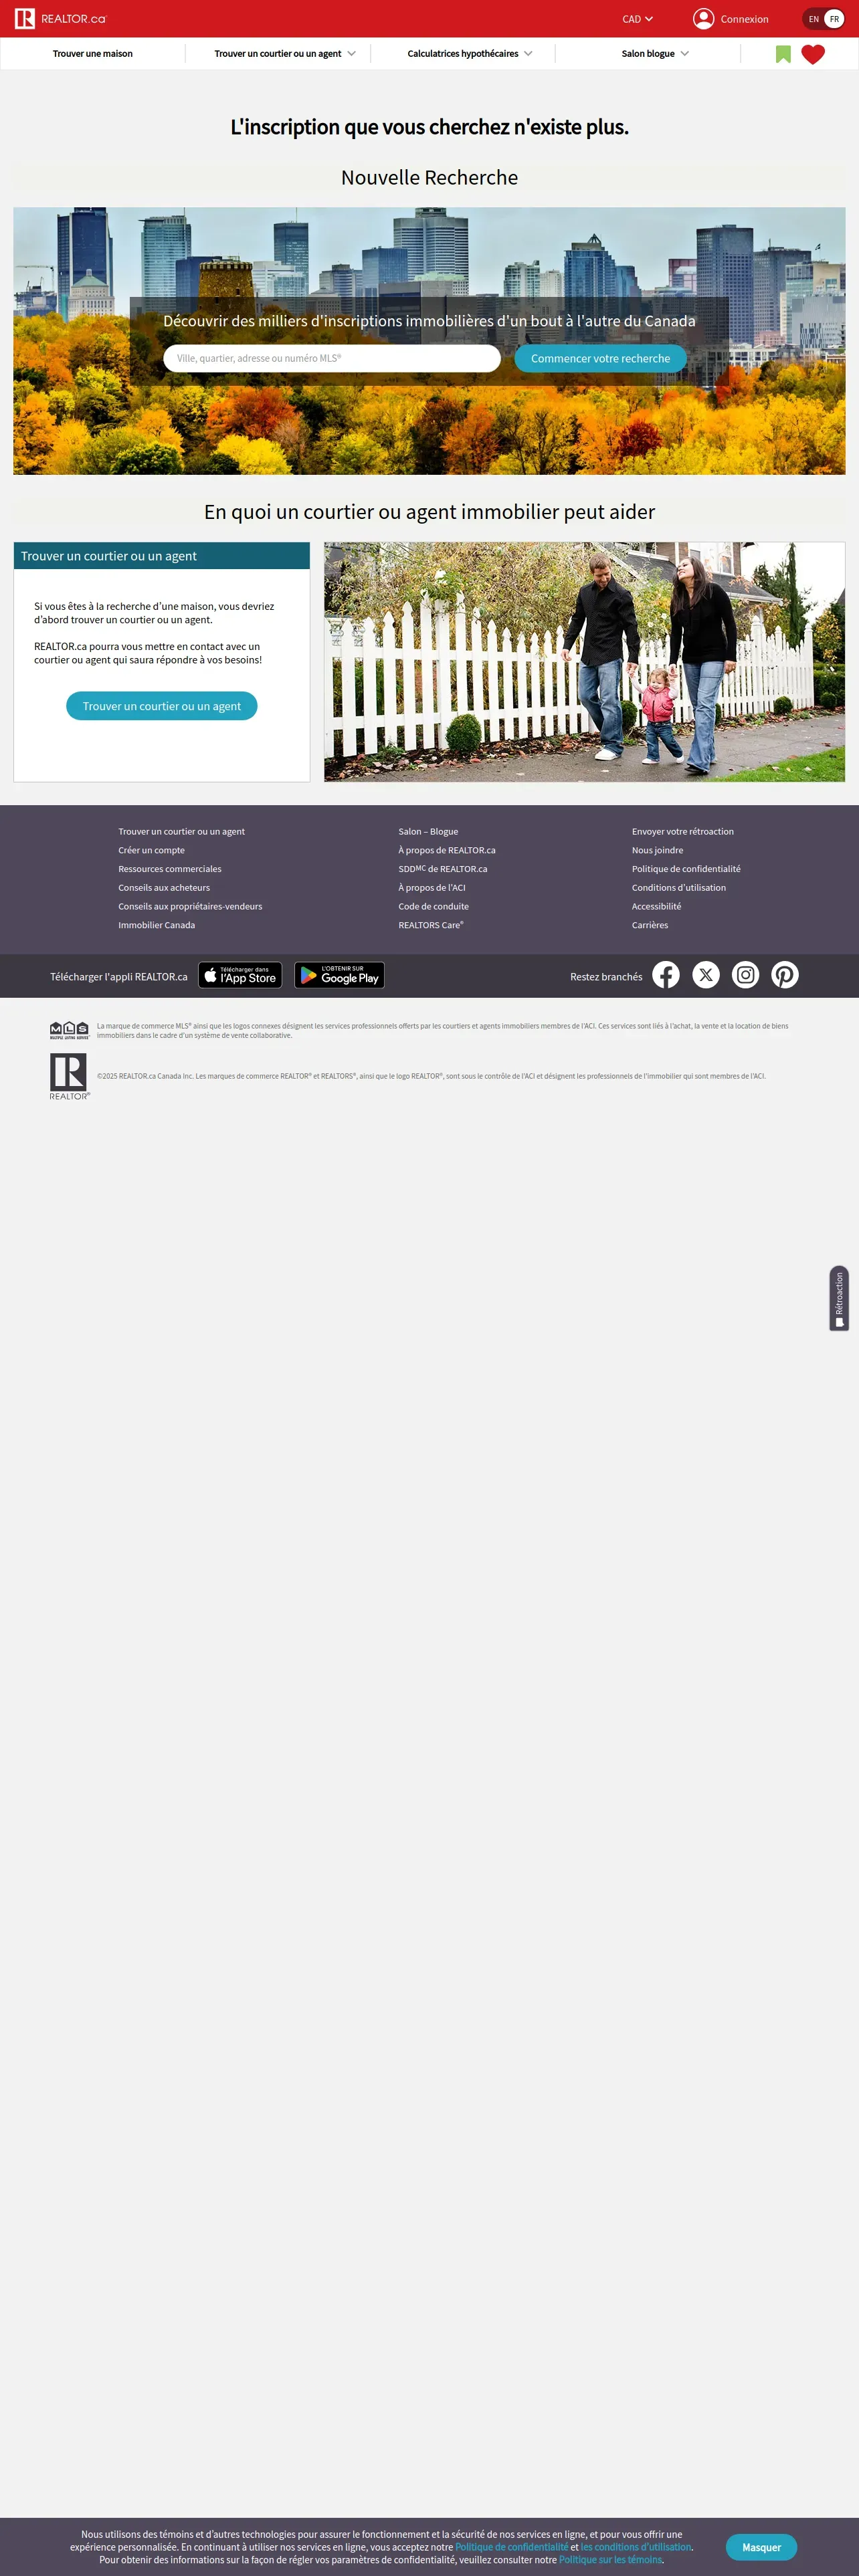Open the side Rétroaction feedback tab
The width and height of the screenshot is (859, 2576).
point(839,1299)
